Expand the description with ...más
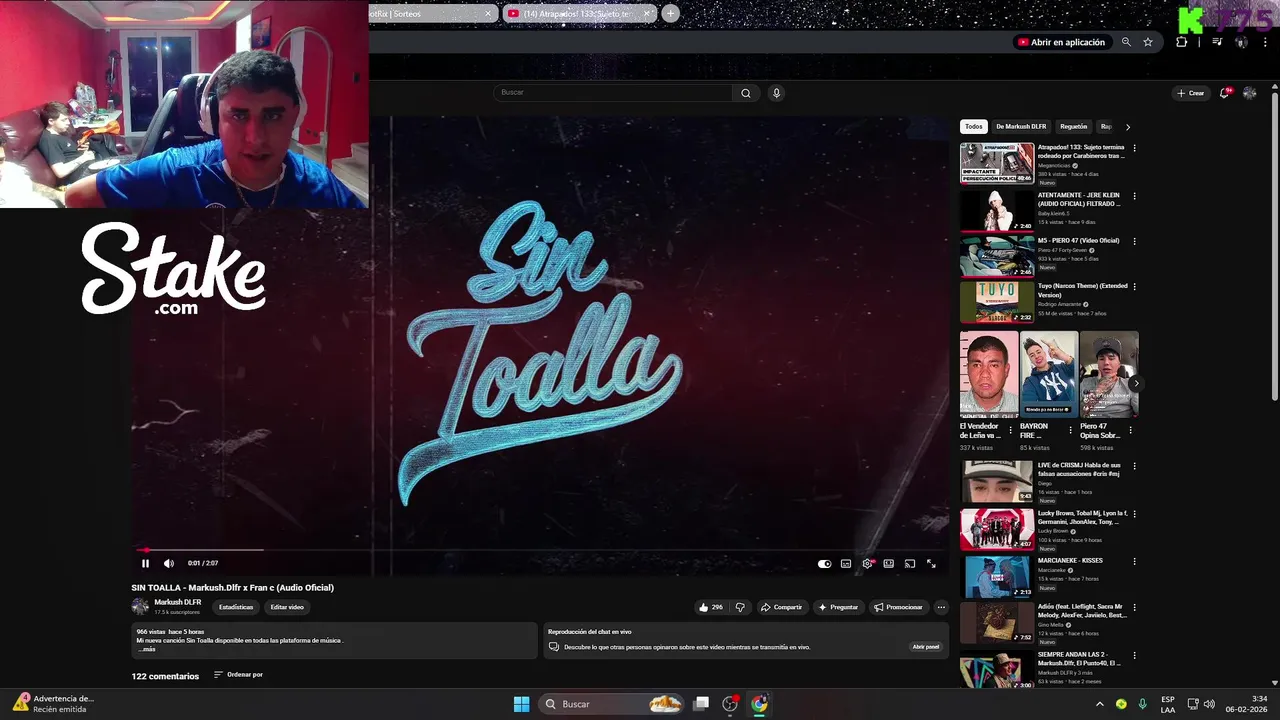Viewport: 1280px width, 720px height. point(147,650)
